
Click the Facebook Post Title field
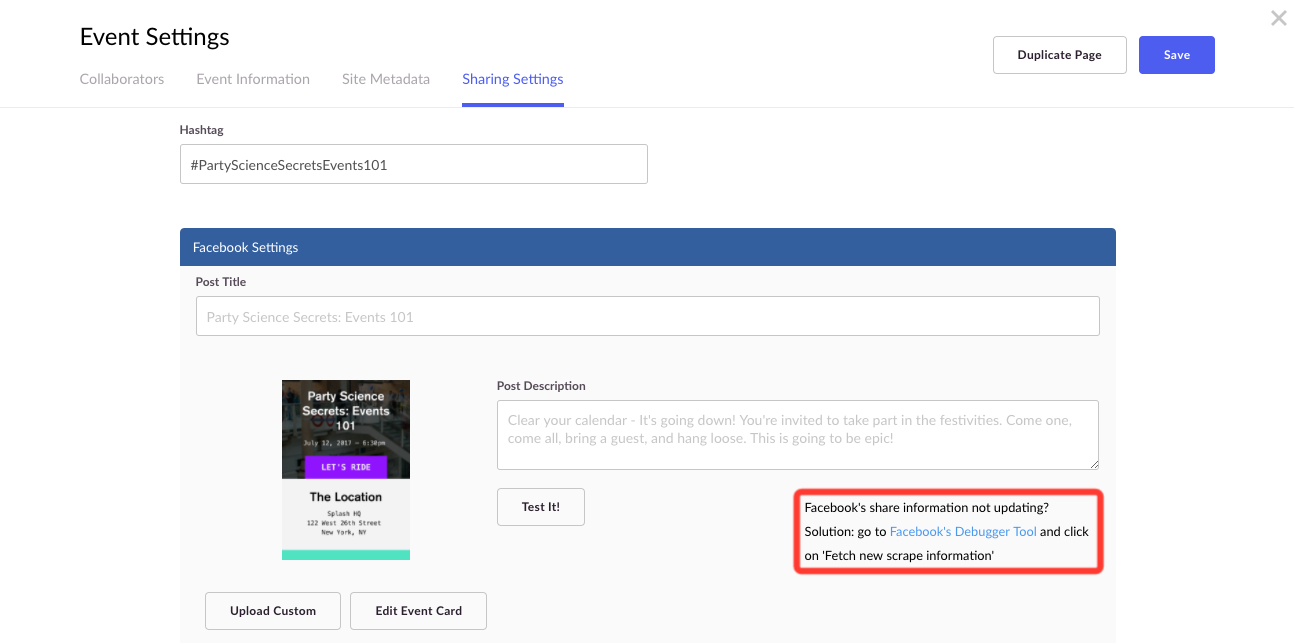648,316
